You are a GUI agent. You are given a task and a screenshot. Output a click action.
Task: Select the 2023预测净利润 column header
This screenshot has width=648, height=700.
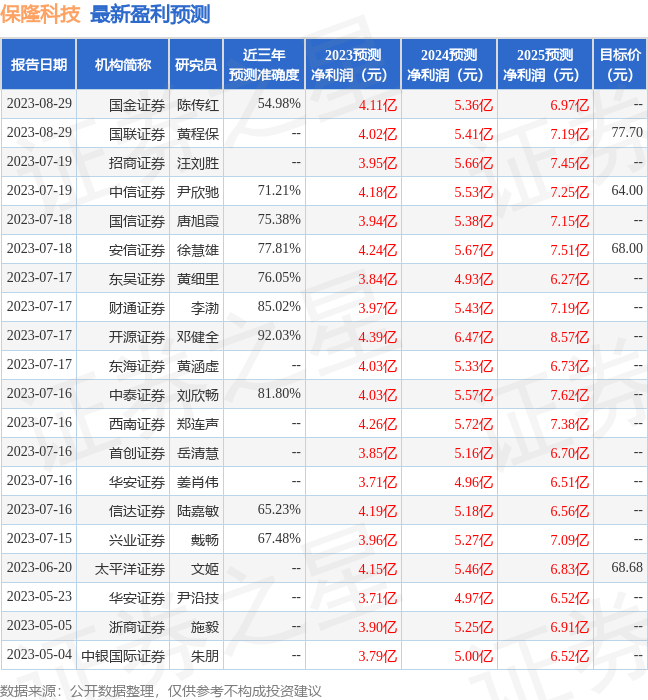(x=353, y=65)
